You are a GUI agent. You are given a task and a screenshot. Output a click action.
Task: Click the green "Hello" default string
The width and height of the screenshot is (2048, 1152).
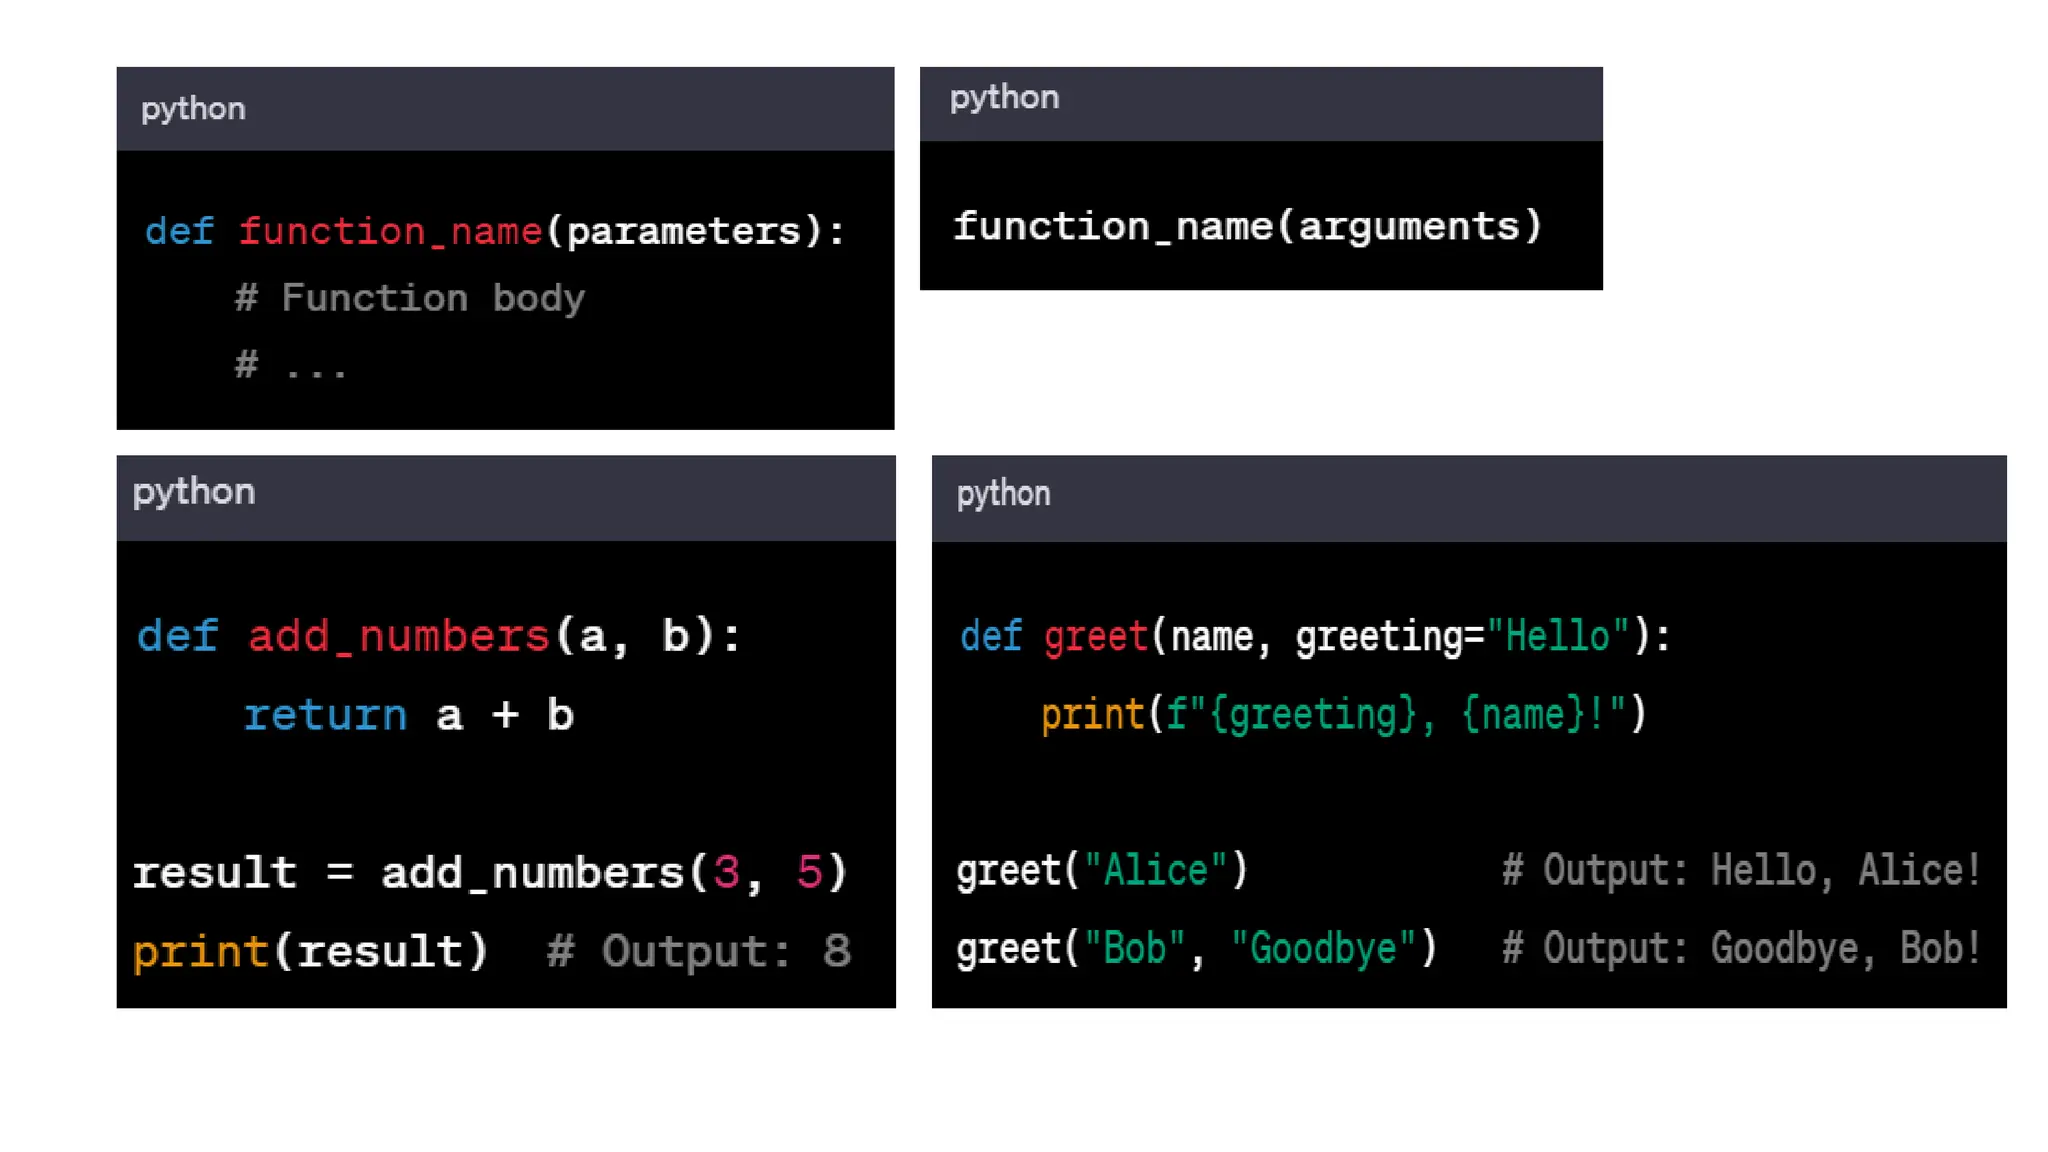click(1558, 636)
